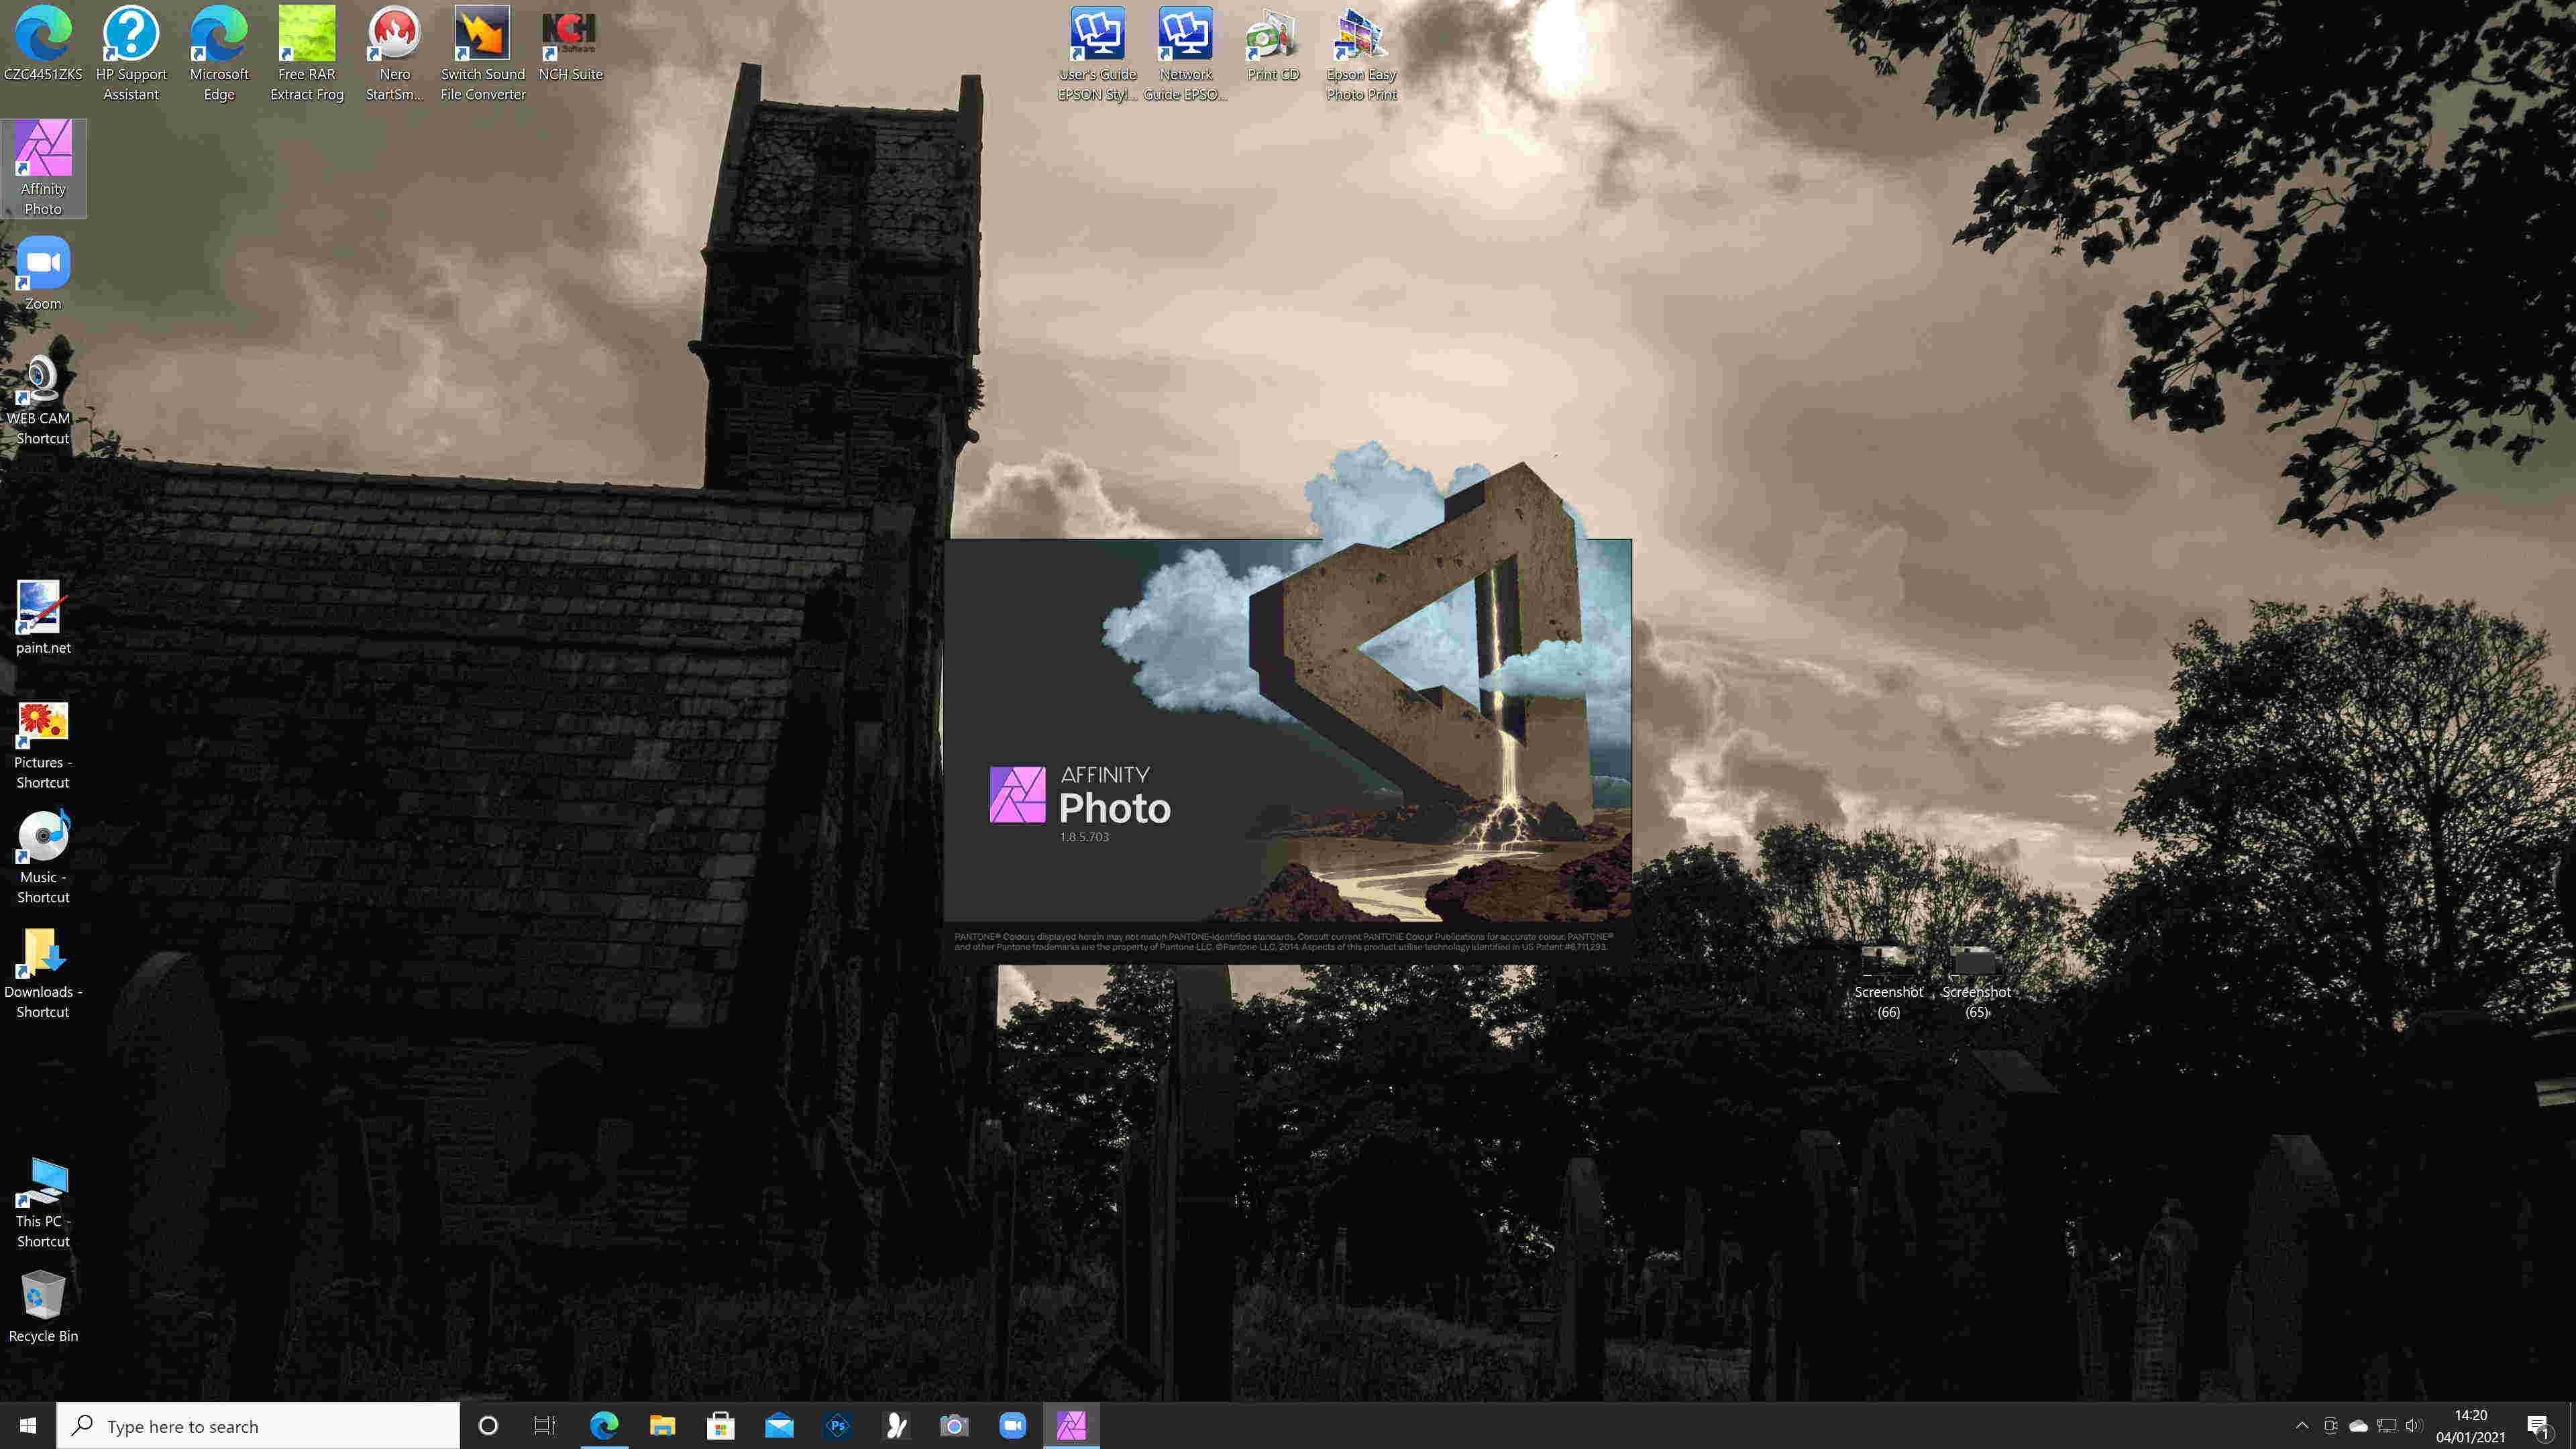Click the Meet Now tray icon

[2330, 1425]
